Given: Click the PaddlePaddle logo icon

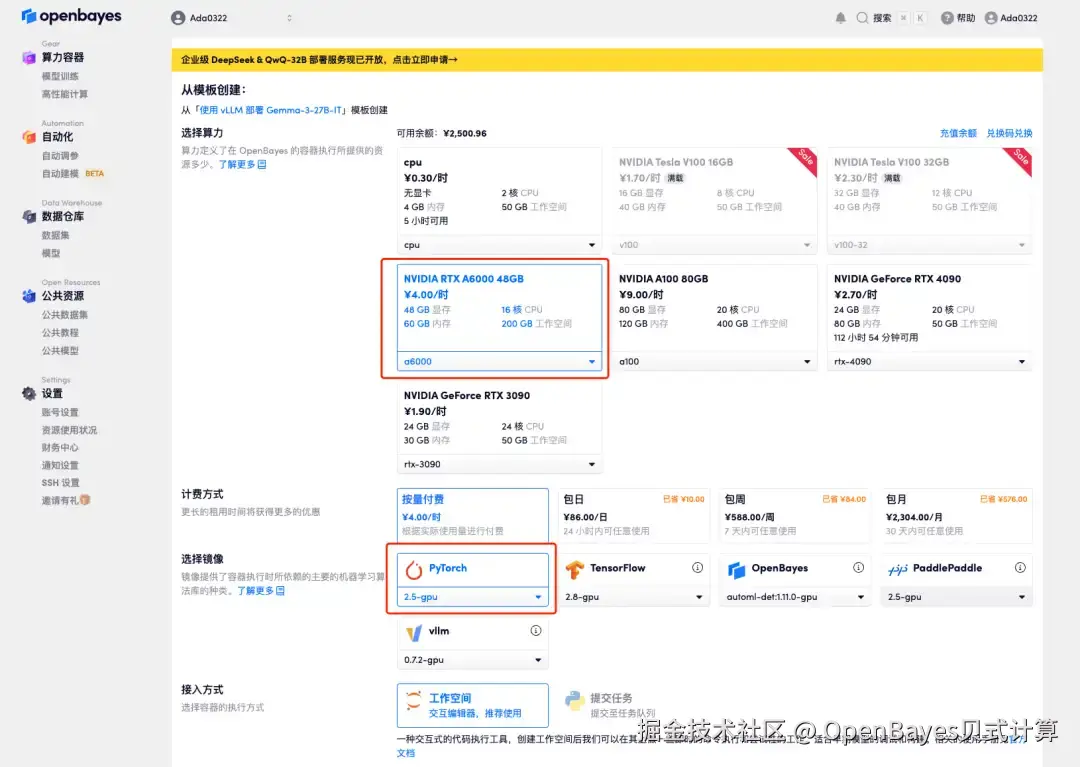Looking at the screenshot, I should pos(897,569).
